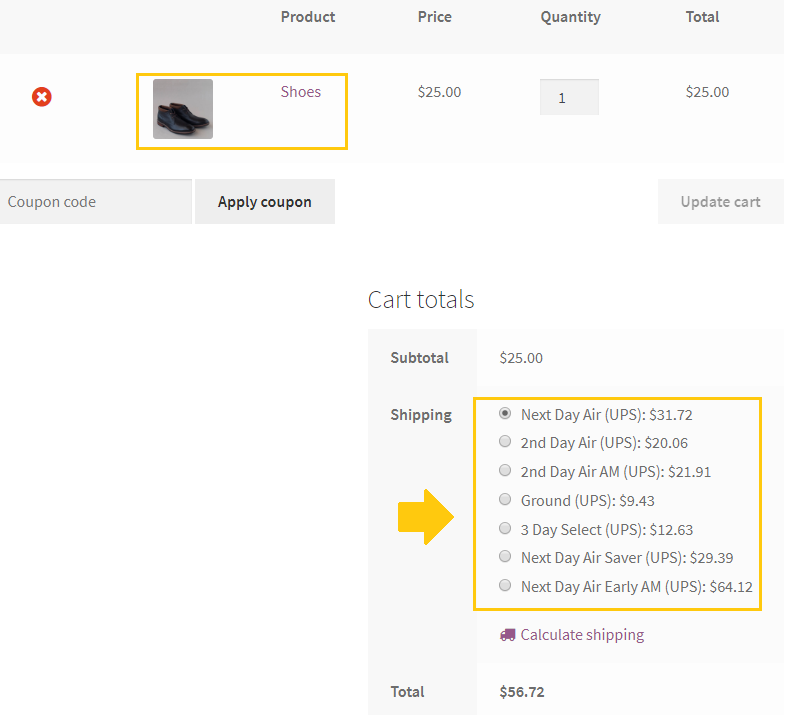Focus the Coupon code input field
Screen dimensions: 790x715
(96, 202)
